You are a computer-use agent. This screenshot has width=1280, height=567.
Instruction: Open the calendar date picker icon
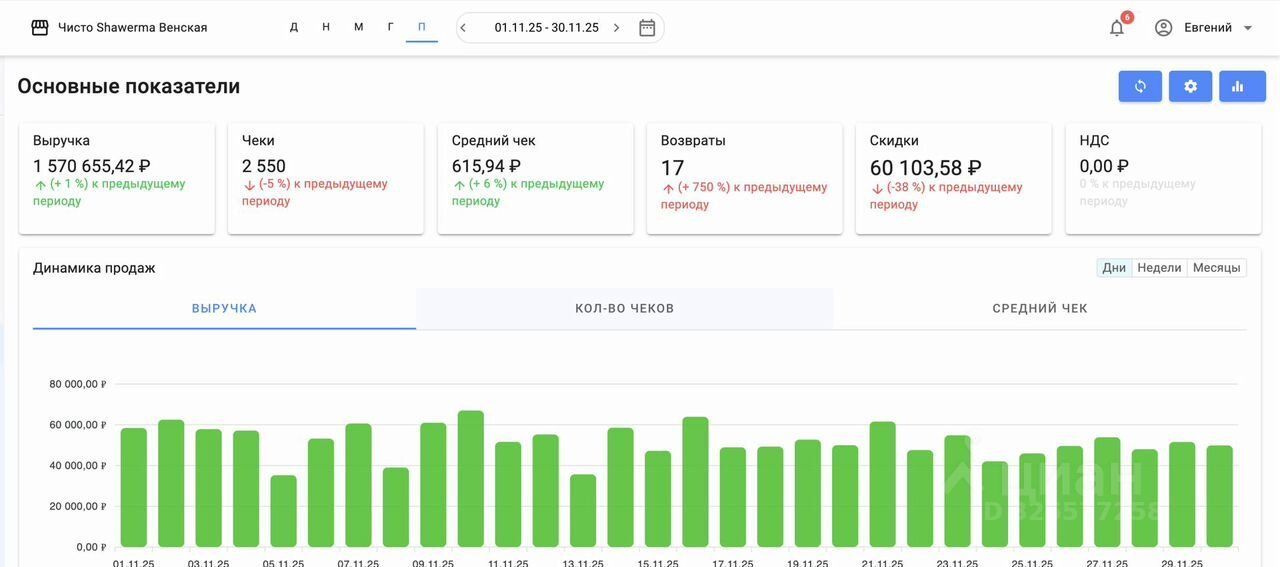(x=647, y=28)
